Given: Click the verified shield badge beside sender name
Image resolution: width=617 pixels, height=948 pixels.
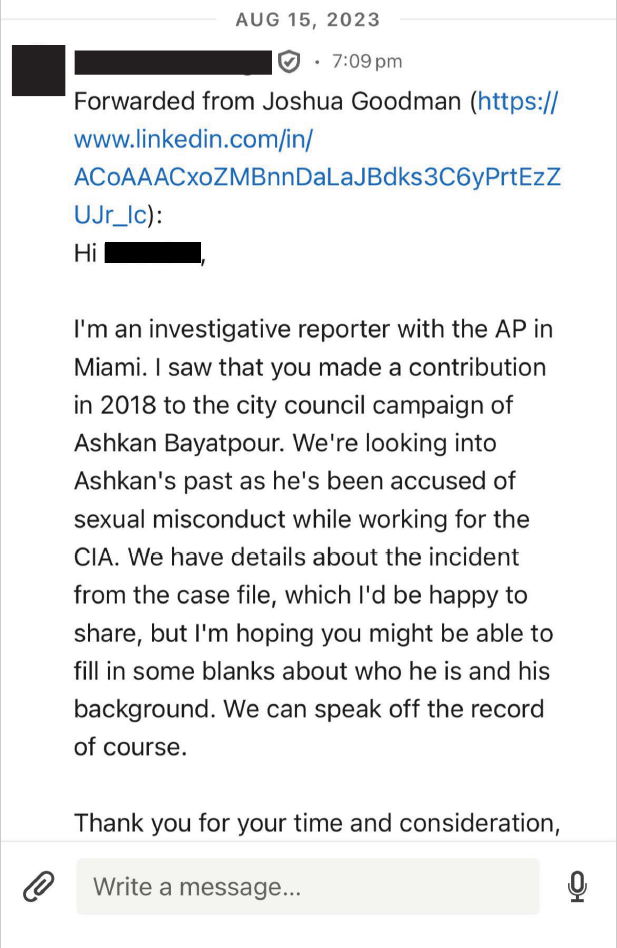Looking at the screenshot, I should tap(289, 62).
